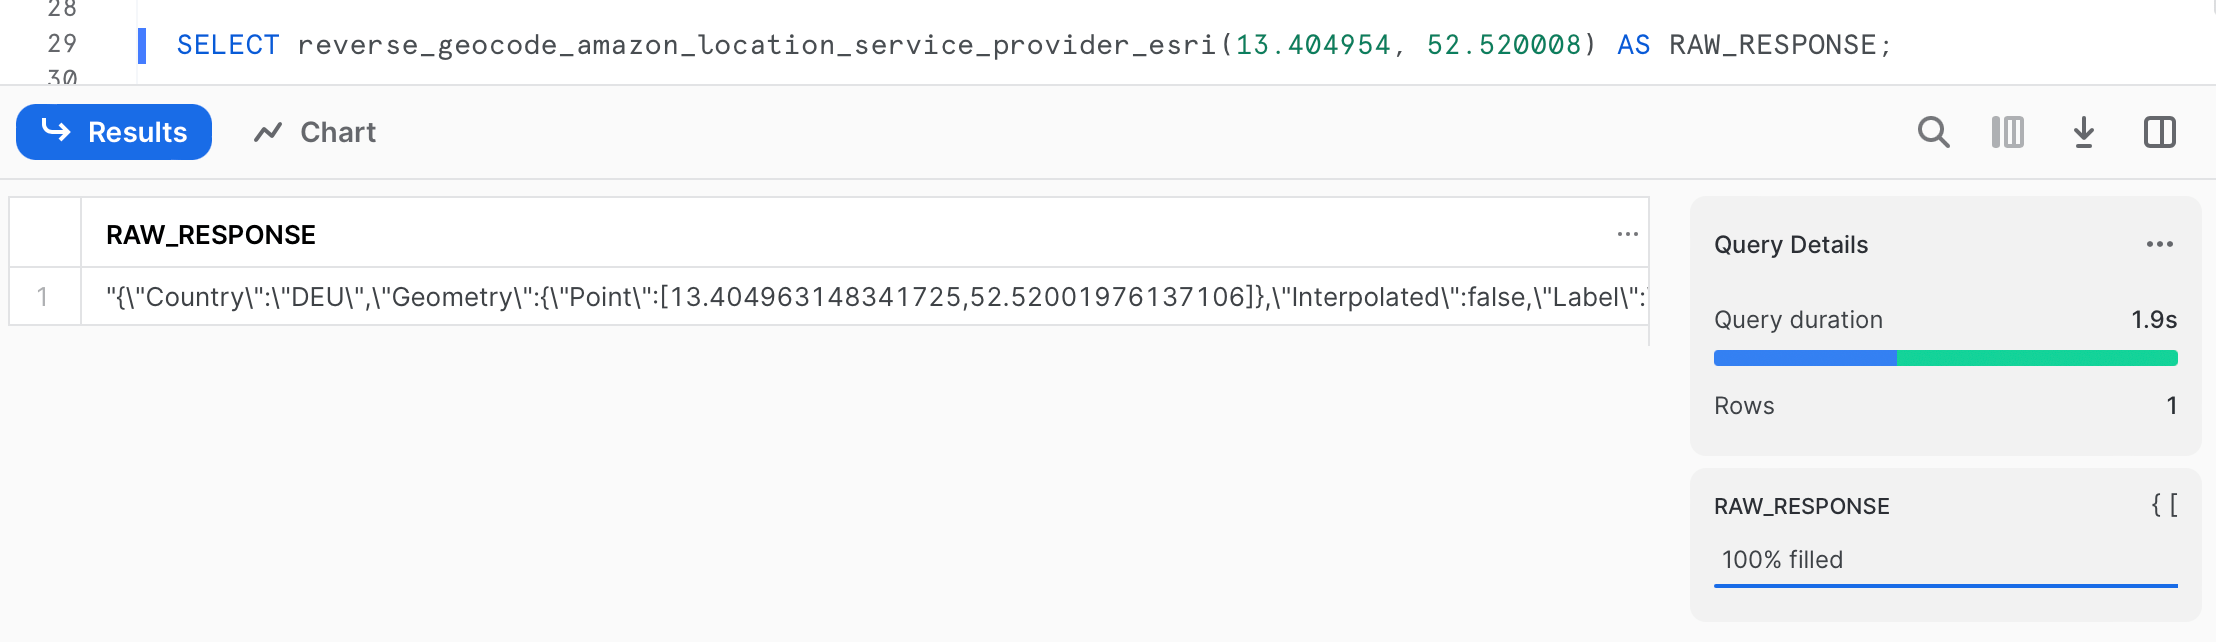Click the blue statement marker on line 29
This screenshot has height=642, width=2216.
142,45
